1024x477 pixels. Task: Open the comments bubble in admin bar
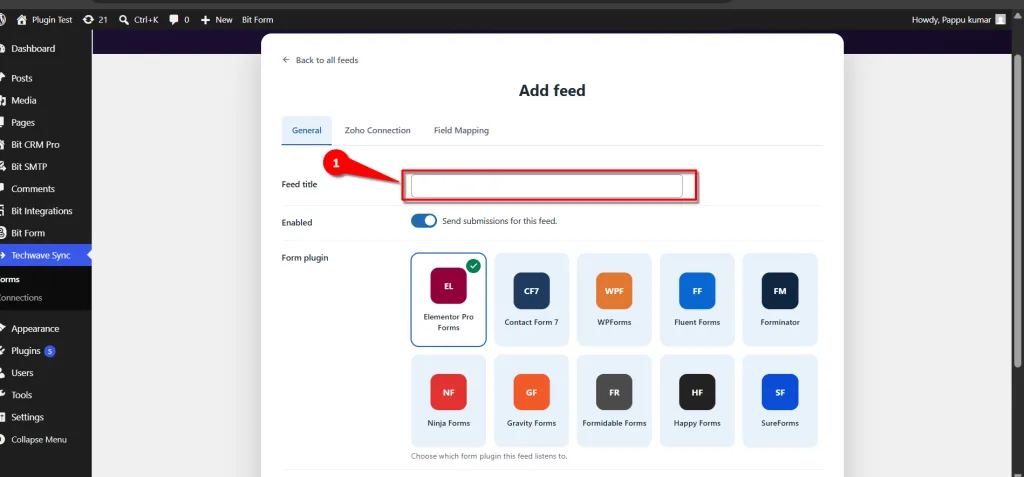point(179,20)
